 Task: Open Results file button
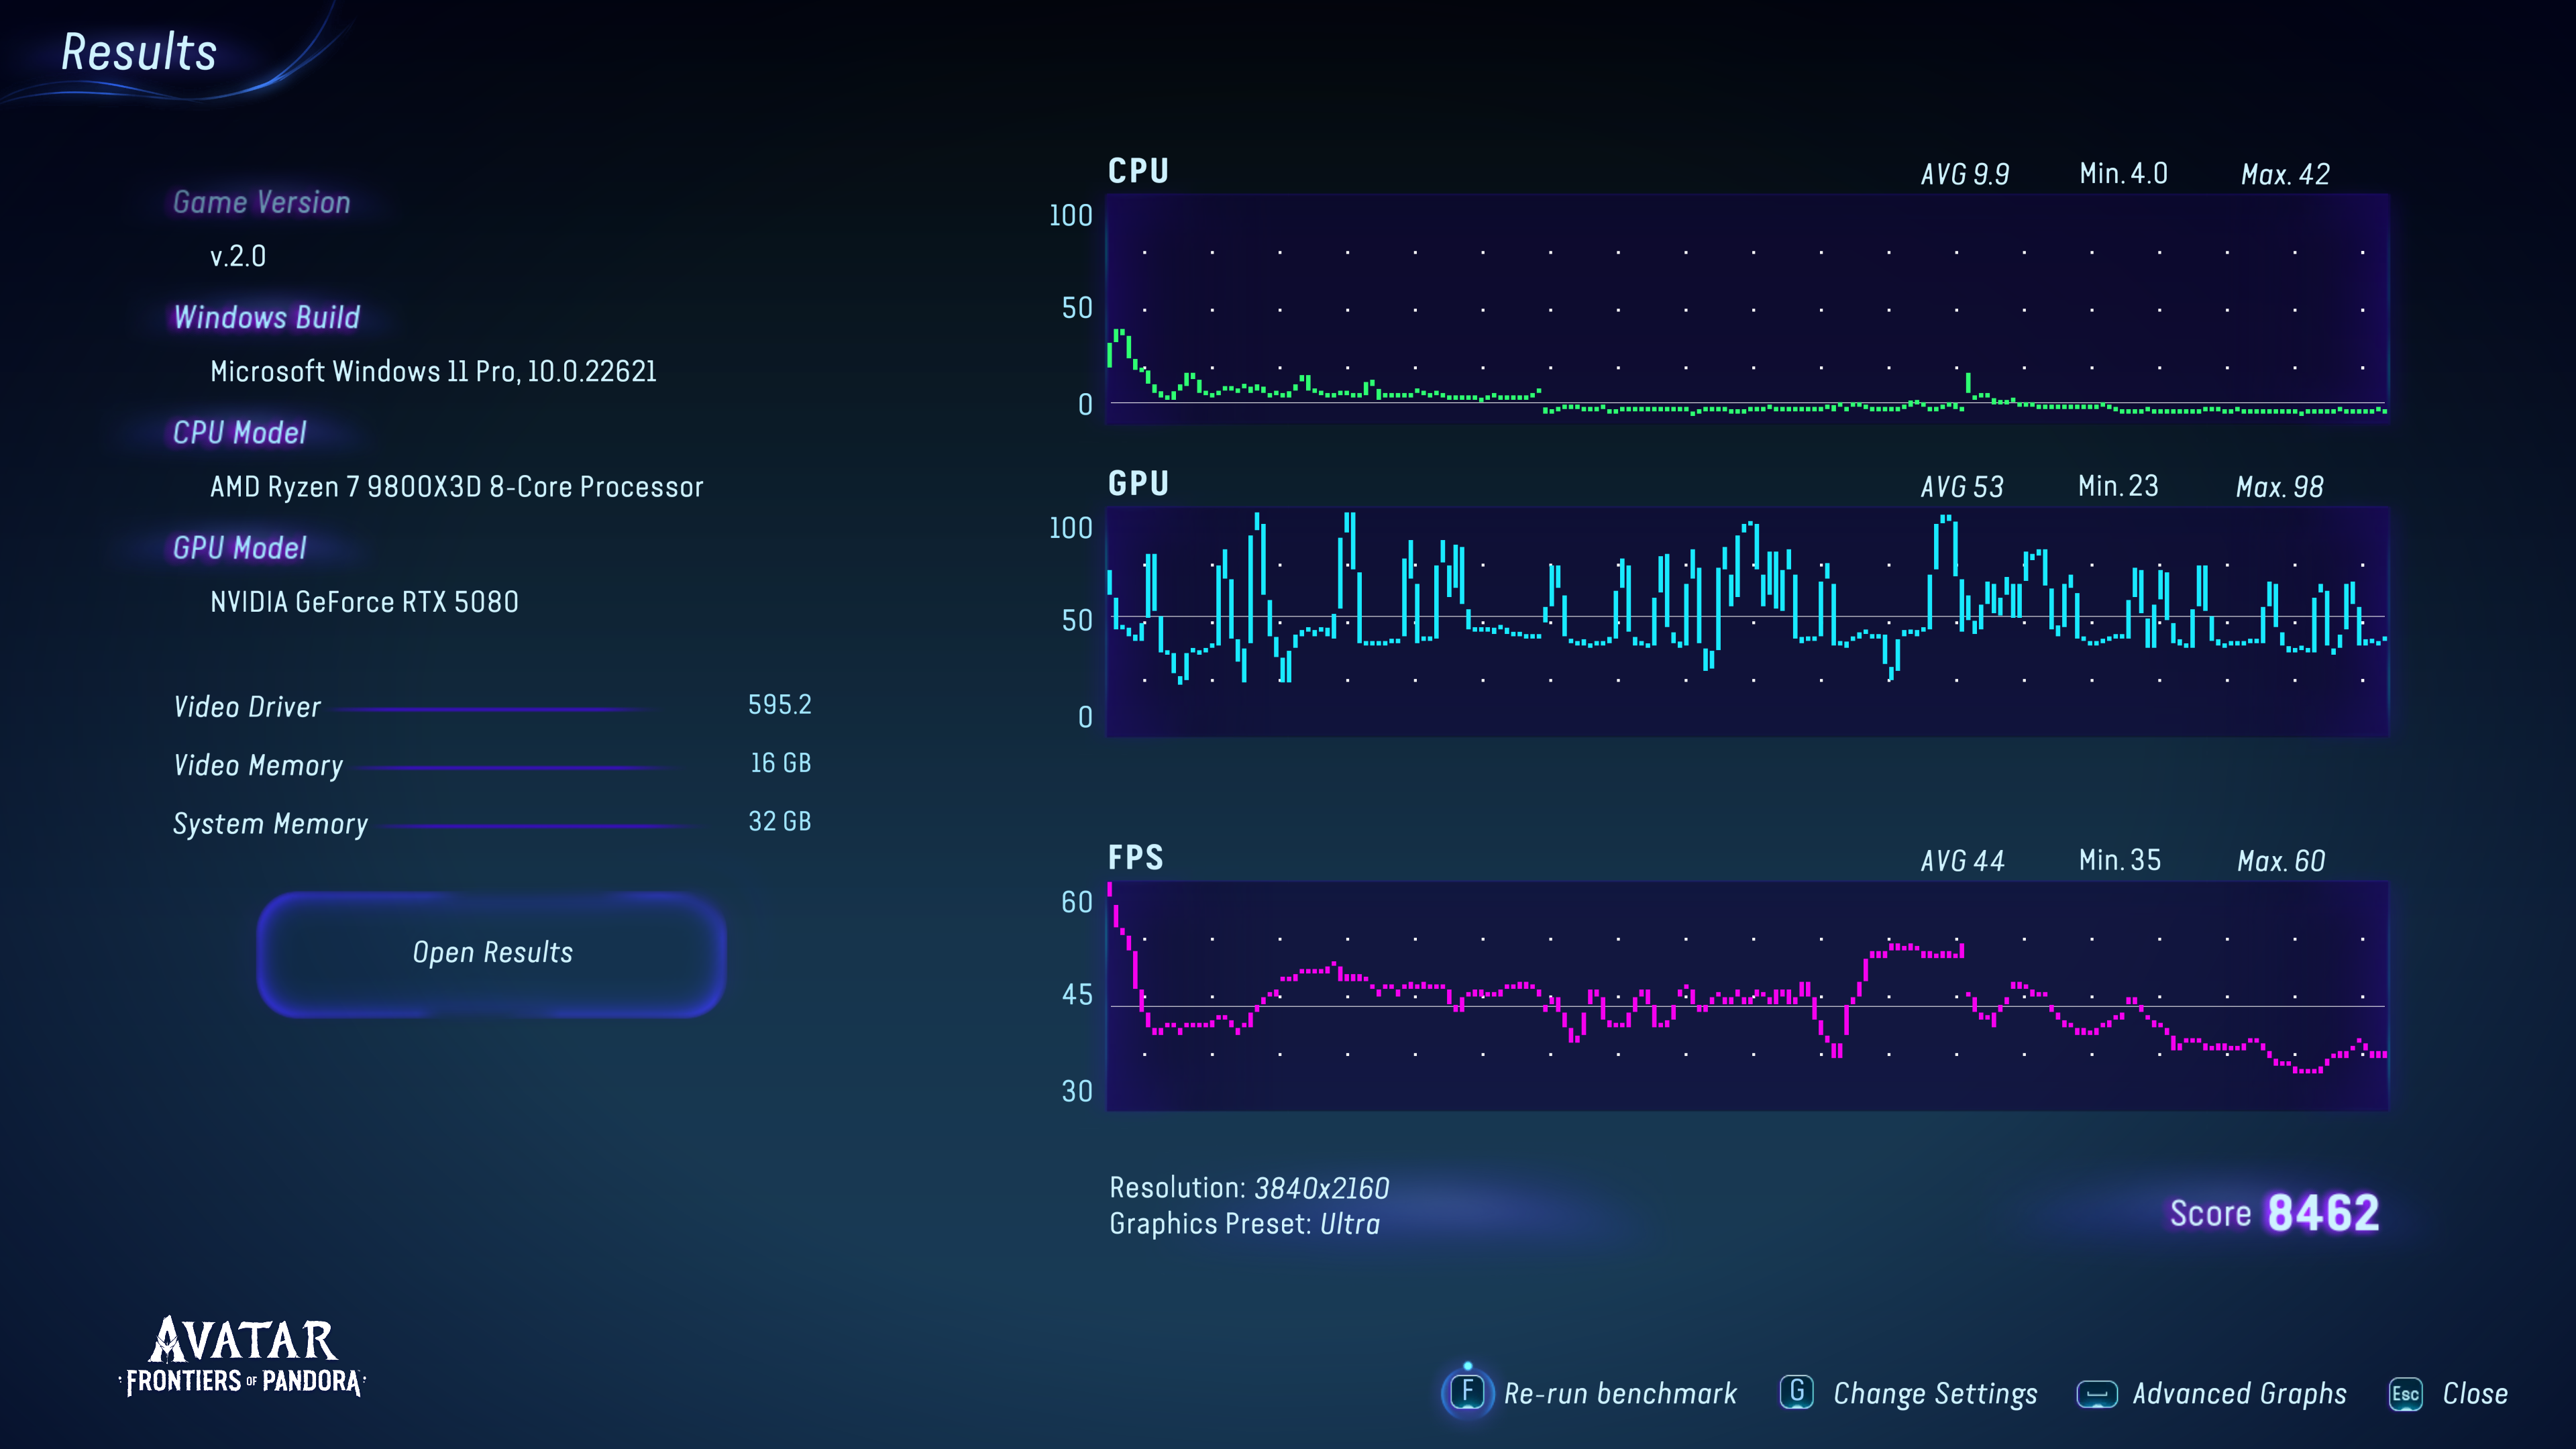pyautogui.click(x=492, y=953)
